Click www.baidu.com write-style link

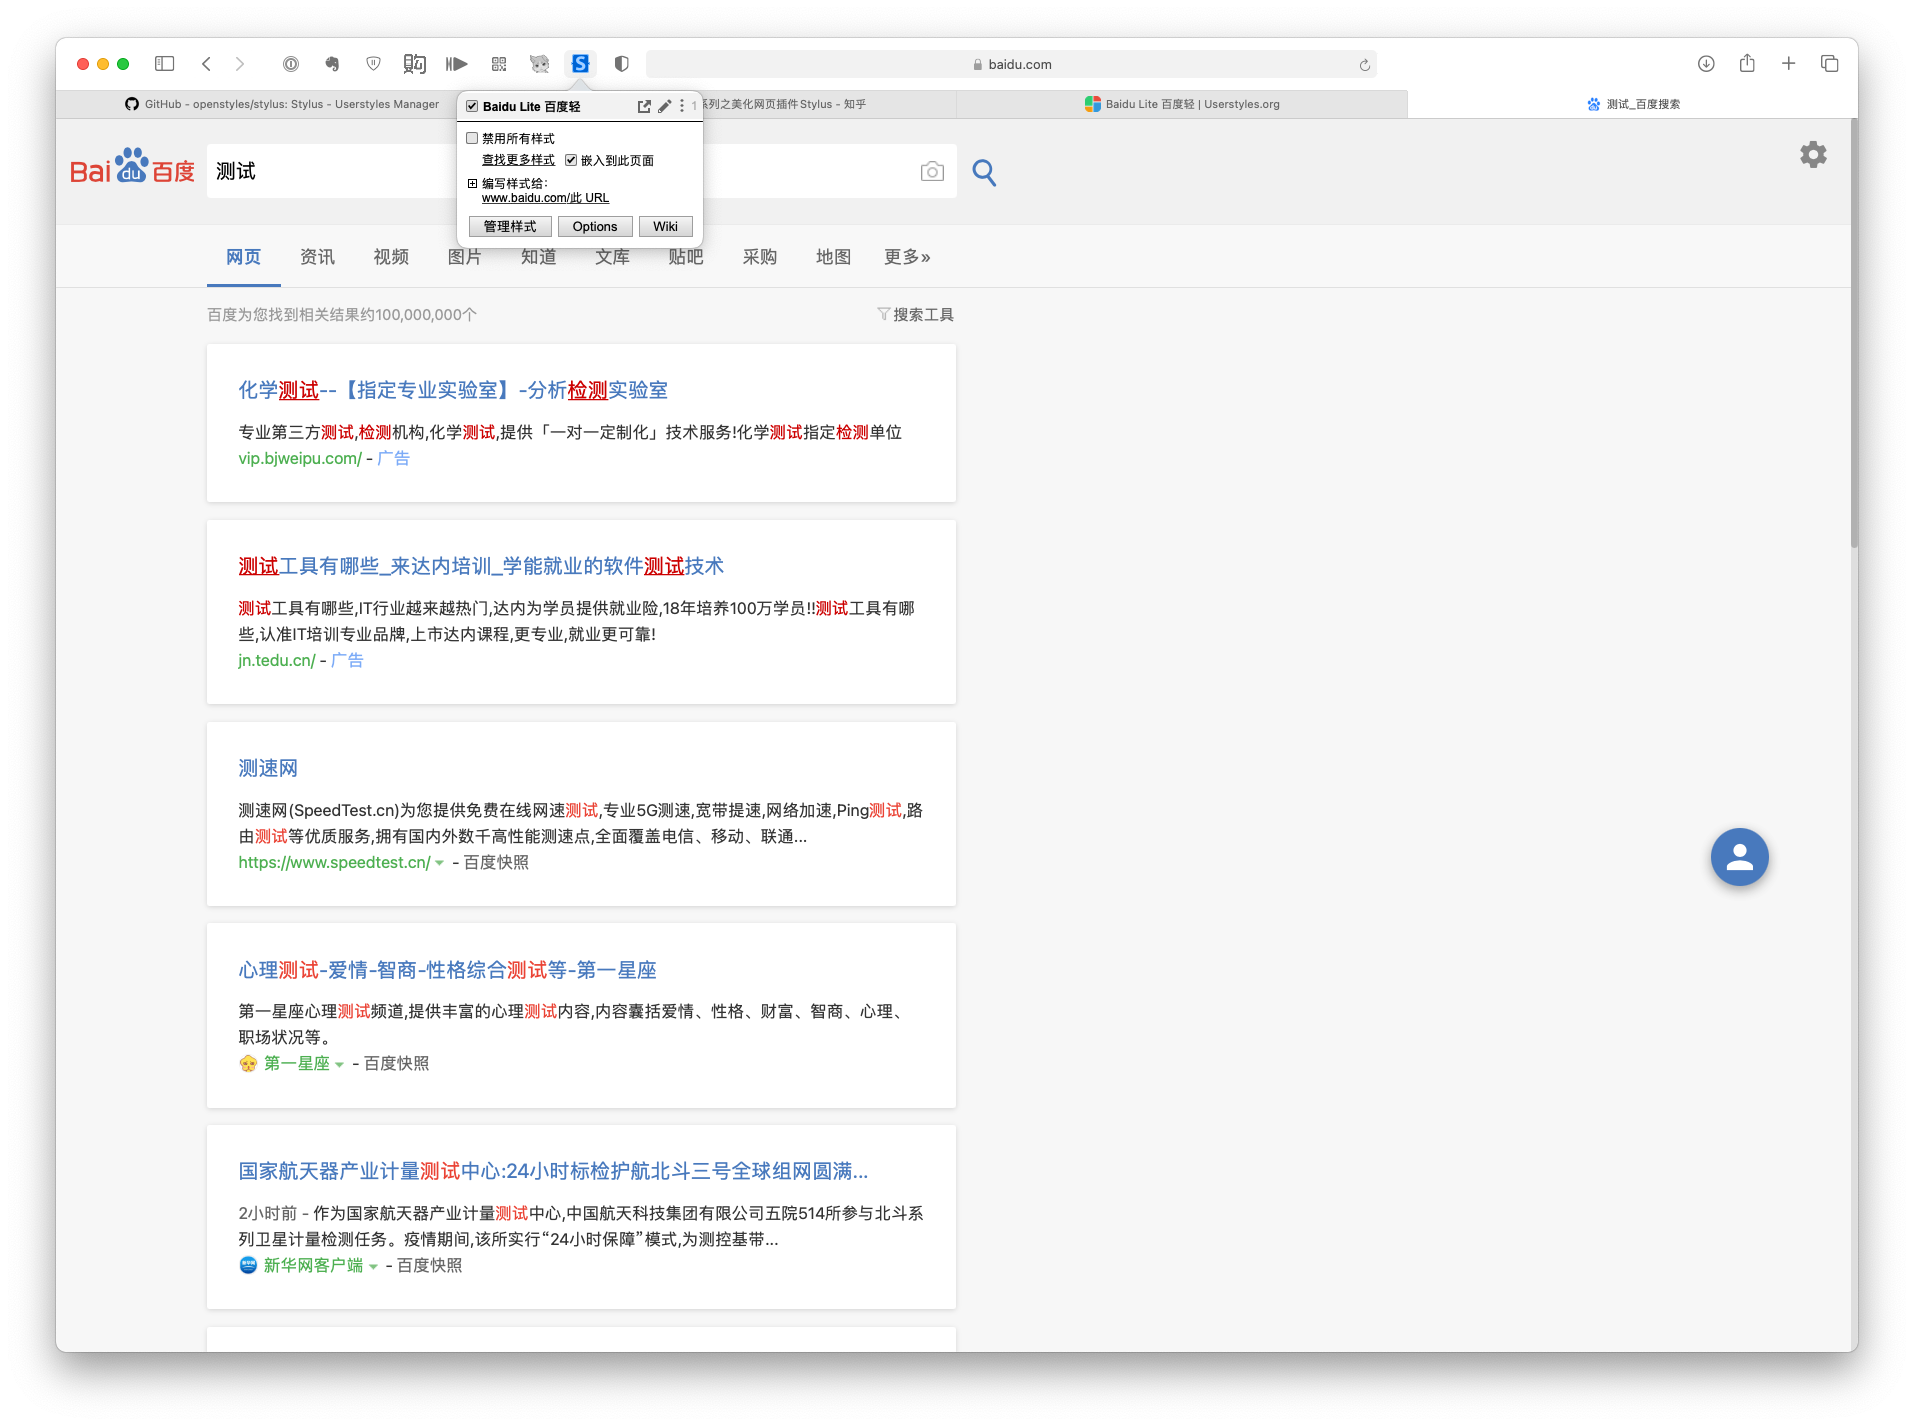coord(524,198)
